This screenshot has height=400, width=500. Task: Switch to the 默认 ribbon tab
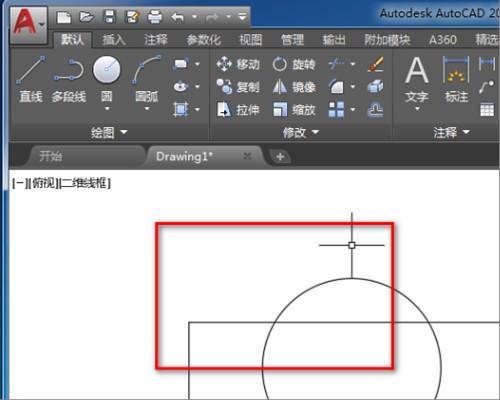[72, 40]
